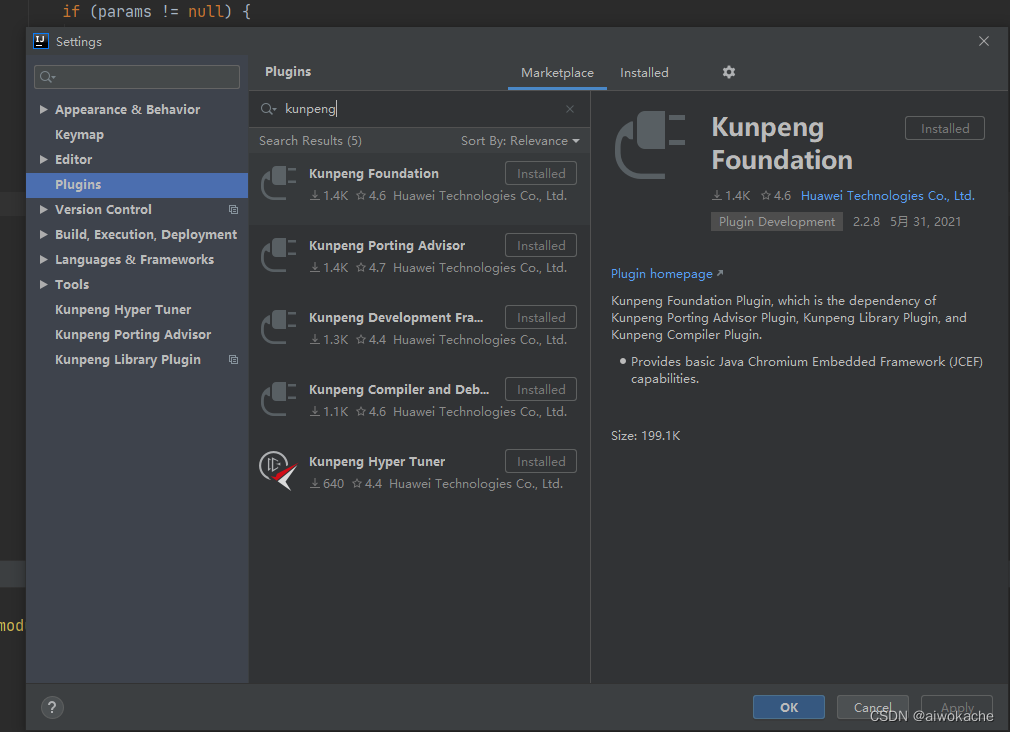The width and height of the screenshot is (1010, 732).
Task: Click the Kunpeng Foundation plugin icon in list
Action: pos(278,184)
